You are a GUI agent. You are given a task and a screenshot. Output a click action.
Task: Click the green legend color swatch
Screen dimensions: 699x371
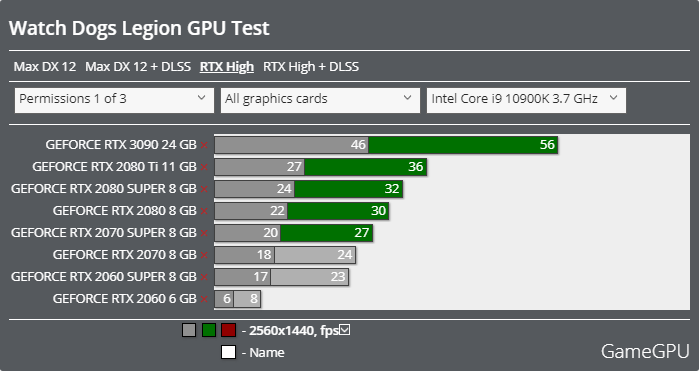(209, 330)
